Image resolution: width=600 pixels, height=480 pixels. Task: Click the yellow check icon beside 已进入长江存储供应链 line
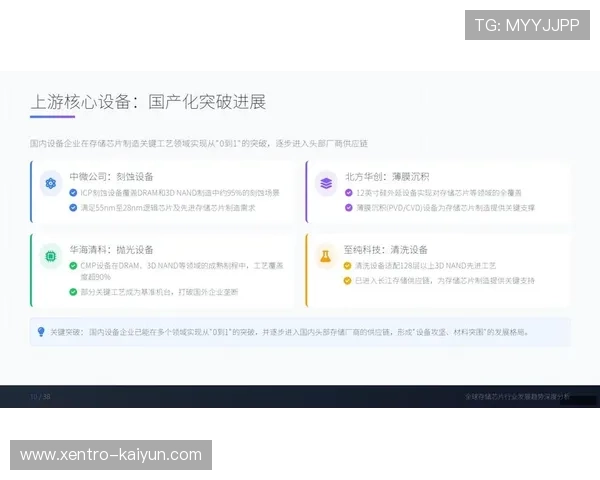(347, 281)
